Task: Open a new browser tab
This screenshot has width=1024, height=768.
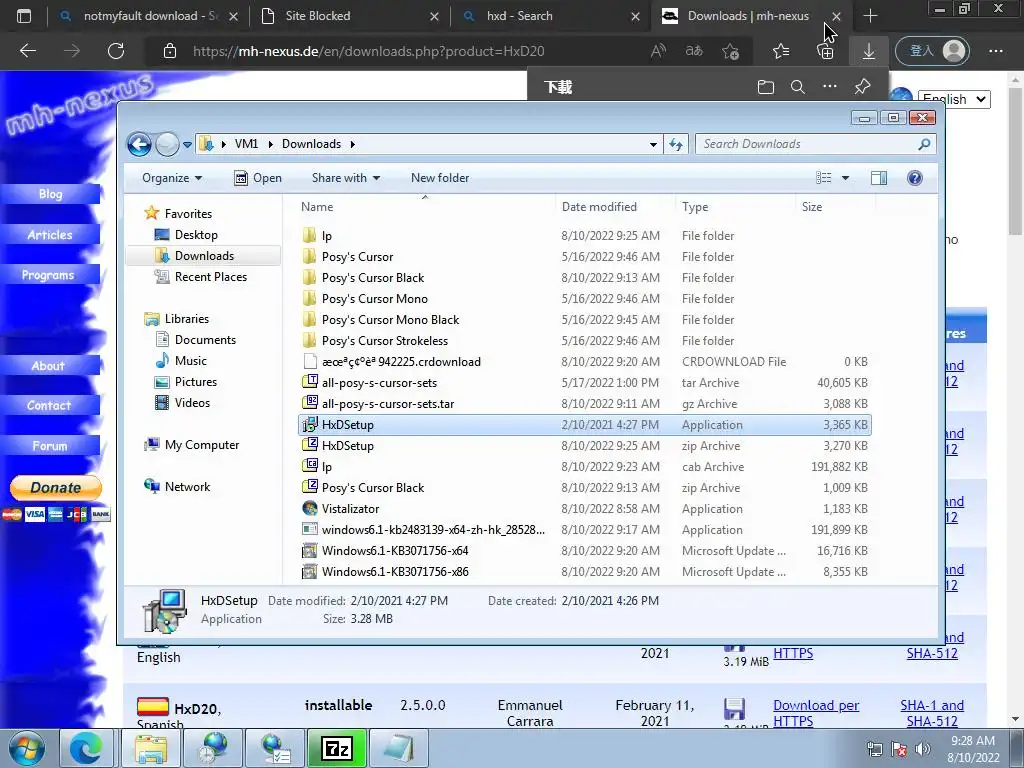Action: pyautogui.click(x=870, y=16)
